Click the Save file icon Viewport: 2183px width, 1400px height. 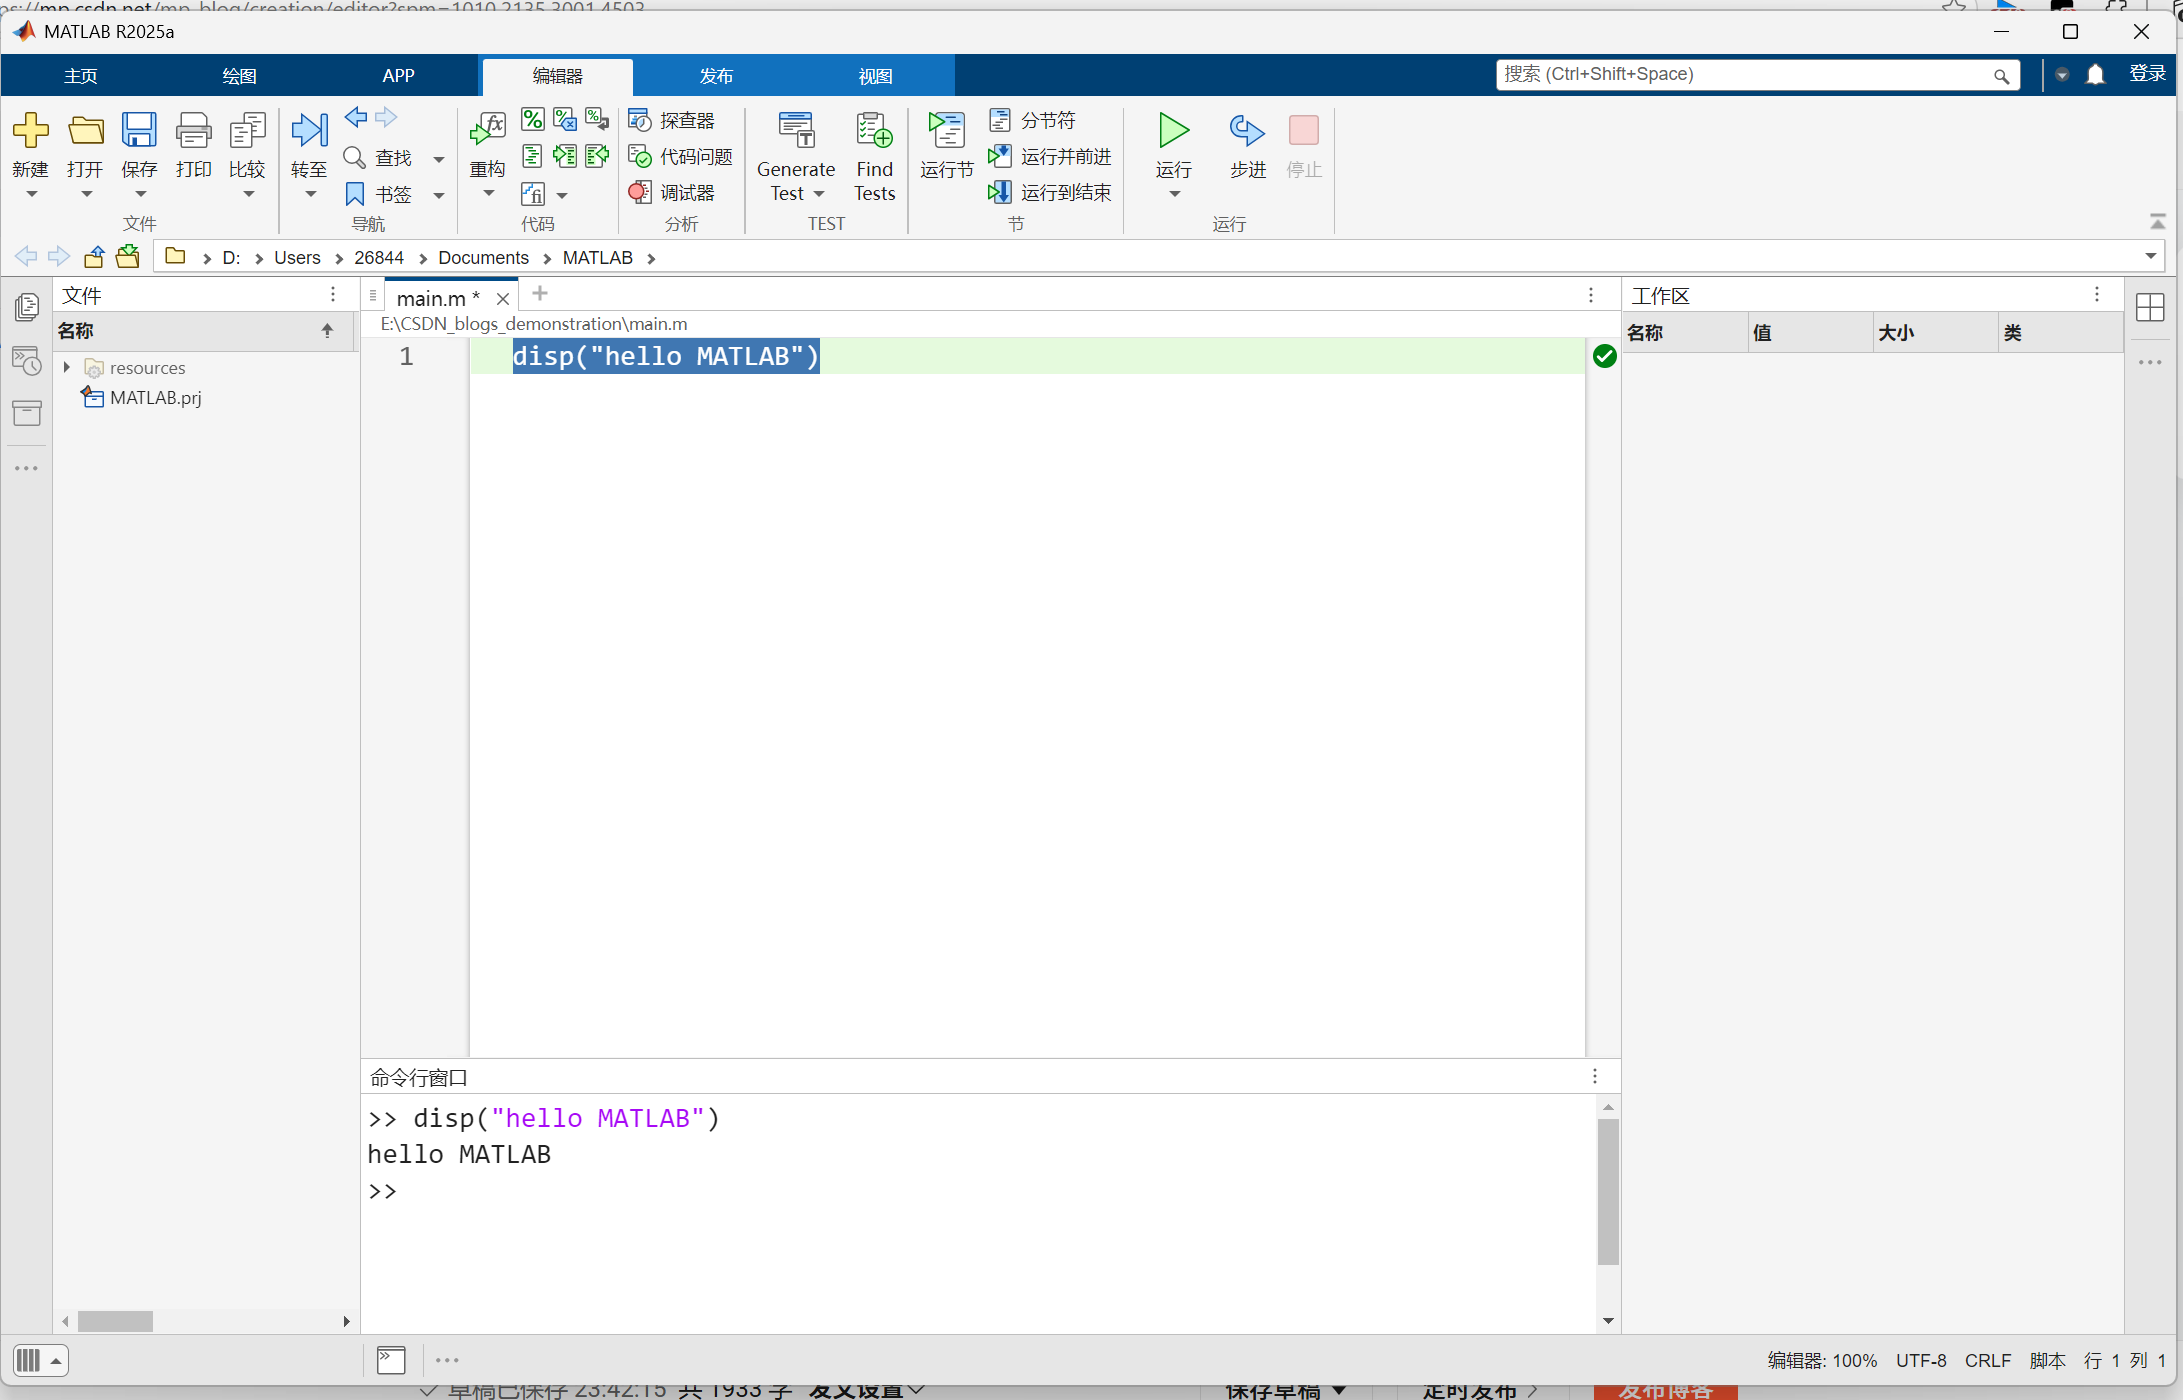[139, 131]
